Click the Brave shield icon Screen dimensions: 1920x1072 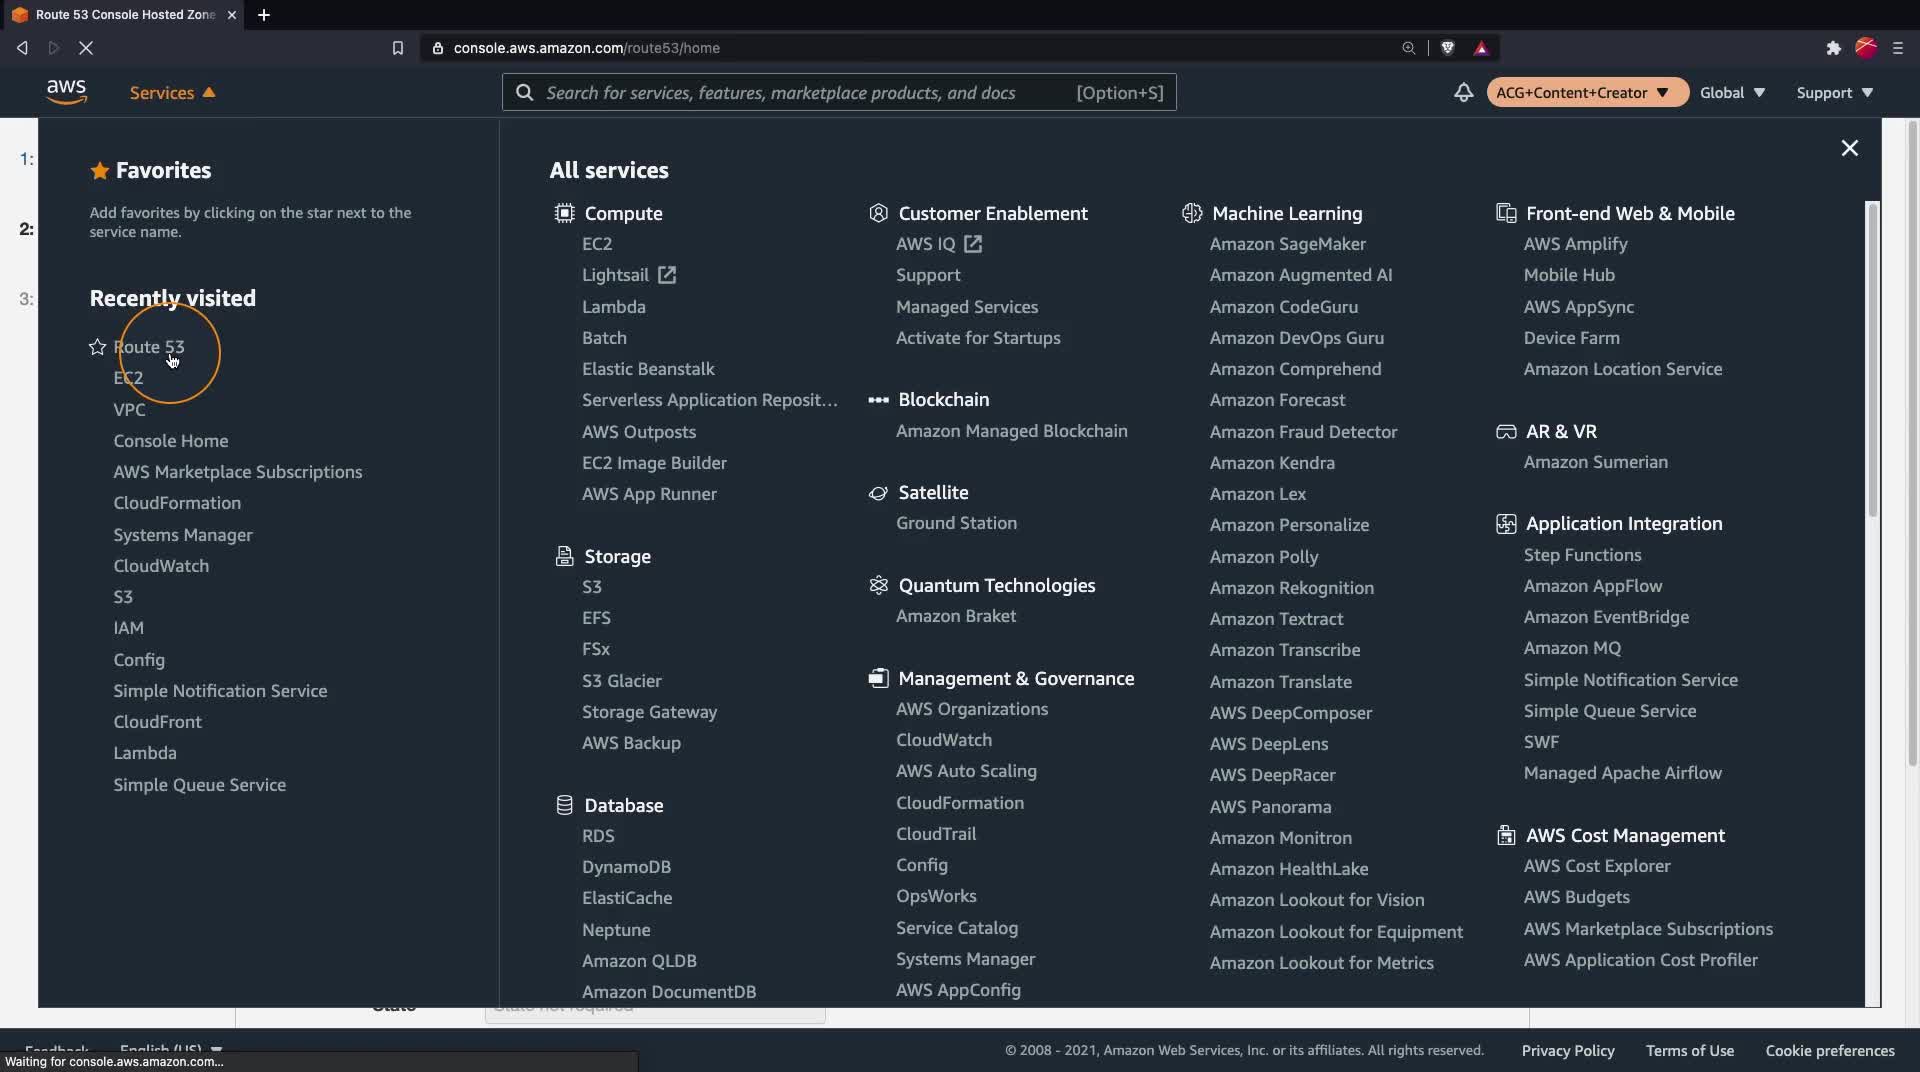(x=1447, y=48)
